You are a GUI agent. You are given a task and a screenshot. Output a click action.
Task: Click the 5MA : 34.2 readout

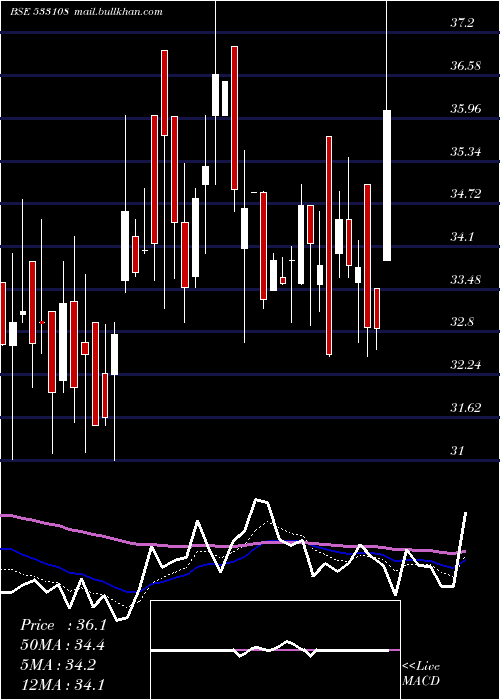pos(58,665)
